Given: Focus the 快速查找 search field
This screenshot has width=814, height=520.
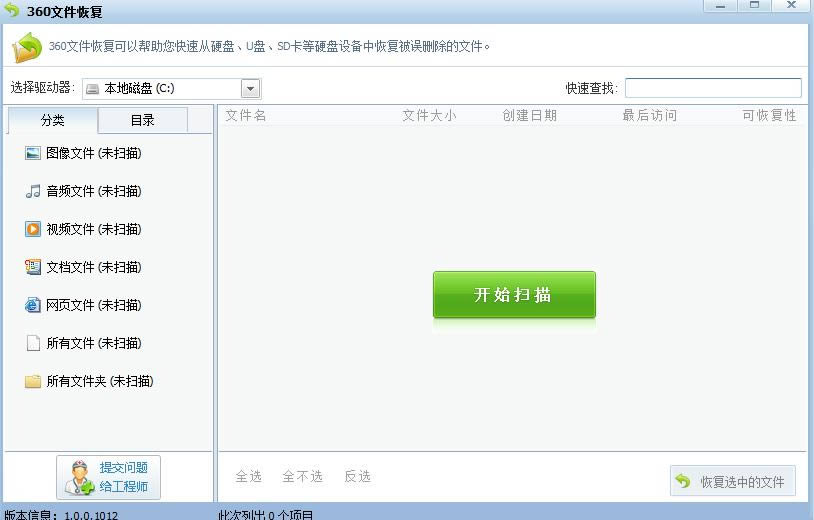Looking at the screenshot, I should pyautogui.click(x=712, y=88).
